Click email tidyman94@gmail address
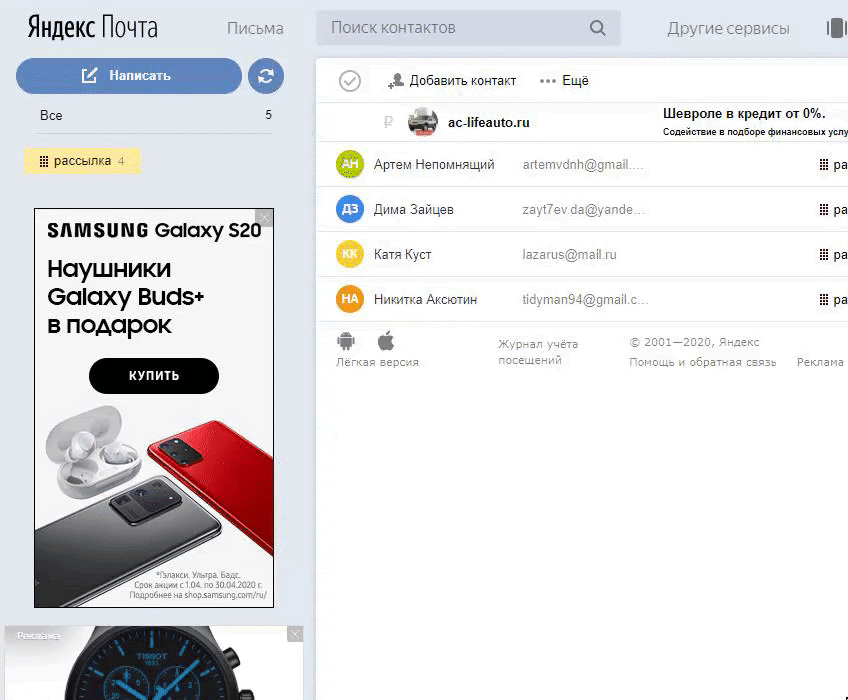Screen dimensions: 848x700 click(x=585, y=299)
